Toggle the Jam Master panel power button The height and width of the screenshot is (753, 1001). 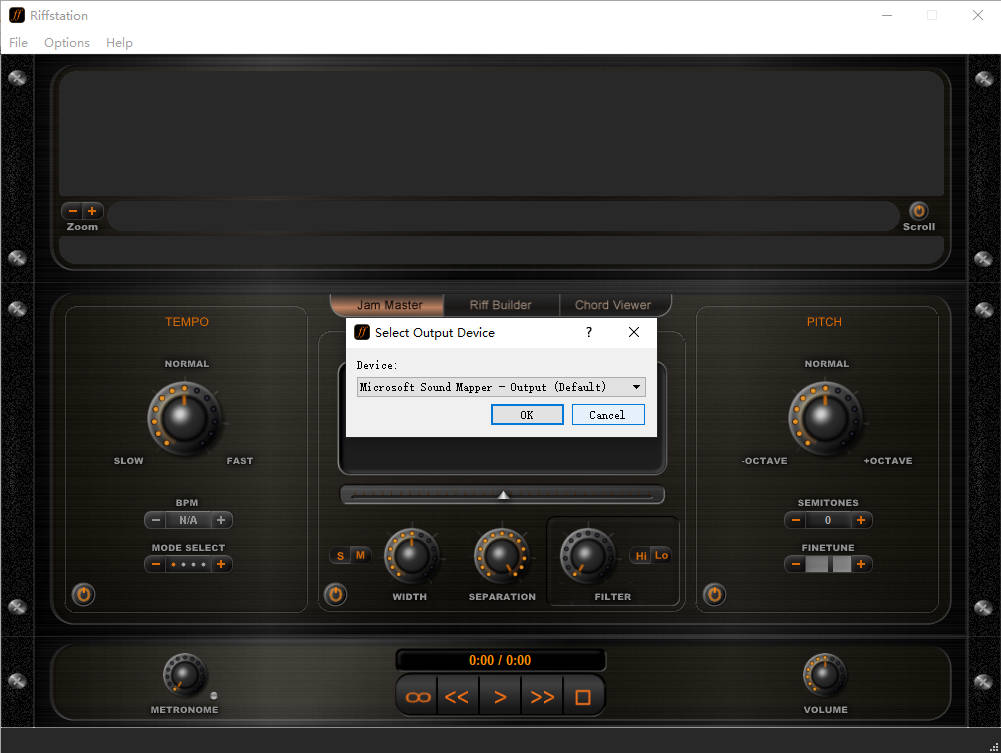[336, 594]
